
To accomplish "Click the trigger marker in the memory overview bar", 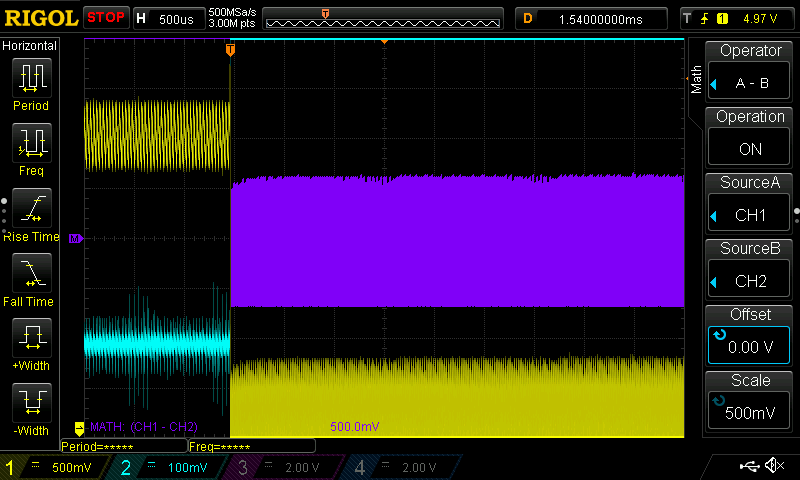I will point(325,14).
